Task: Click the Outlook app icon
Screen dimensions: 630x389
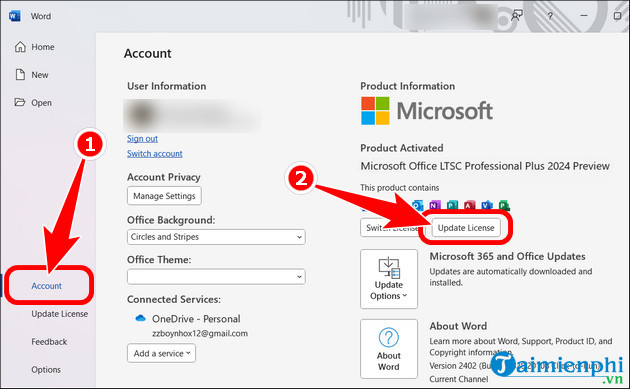Action: point(418,205)
